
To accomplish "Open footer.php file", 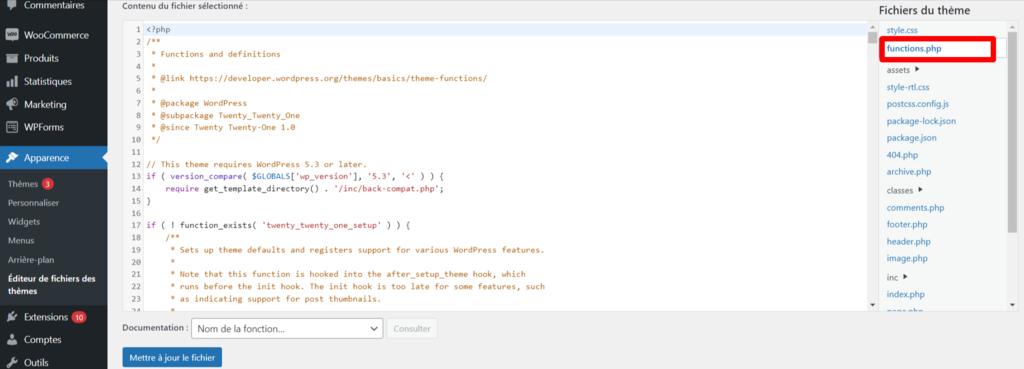I will pyautogui.click(x=907, y=225).
